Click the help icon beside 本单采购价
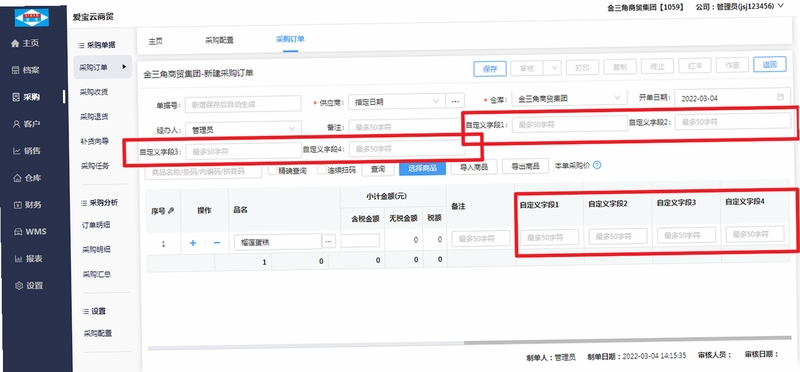 [x=597, y=165]
